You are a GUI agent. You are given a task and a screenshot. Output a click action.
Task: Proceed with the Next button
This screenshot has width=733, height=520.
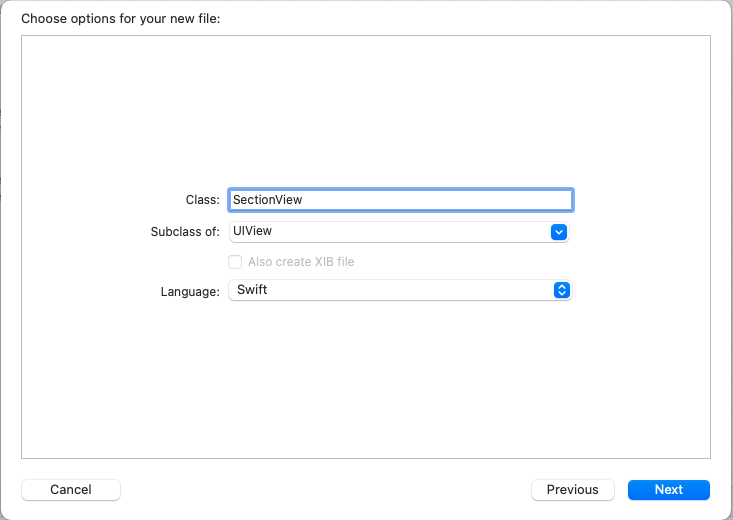point(668,490)
